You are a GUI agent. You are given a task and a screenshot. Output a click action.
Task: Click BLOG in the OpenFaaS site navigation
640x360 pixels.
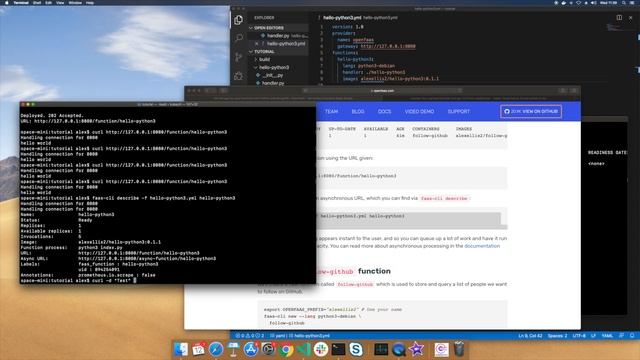click(x=358, y=111)
